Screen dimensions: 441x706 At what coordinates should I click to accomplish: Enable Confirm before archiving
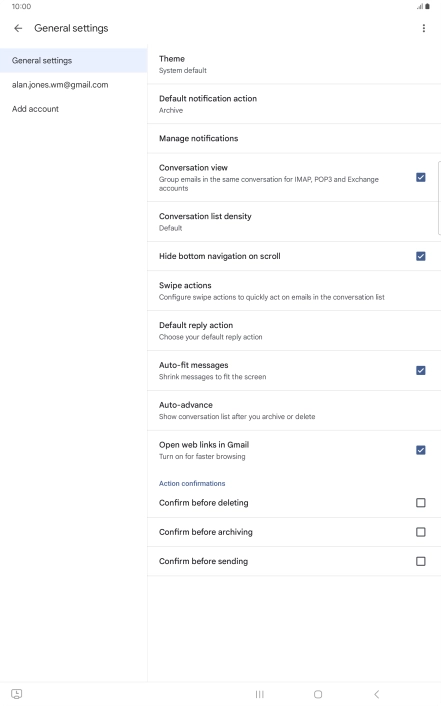click(x=421, y=532)
